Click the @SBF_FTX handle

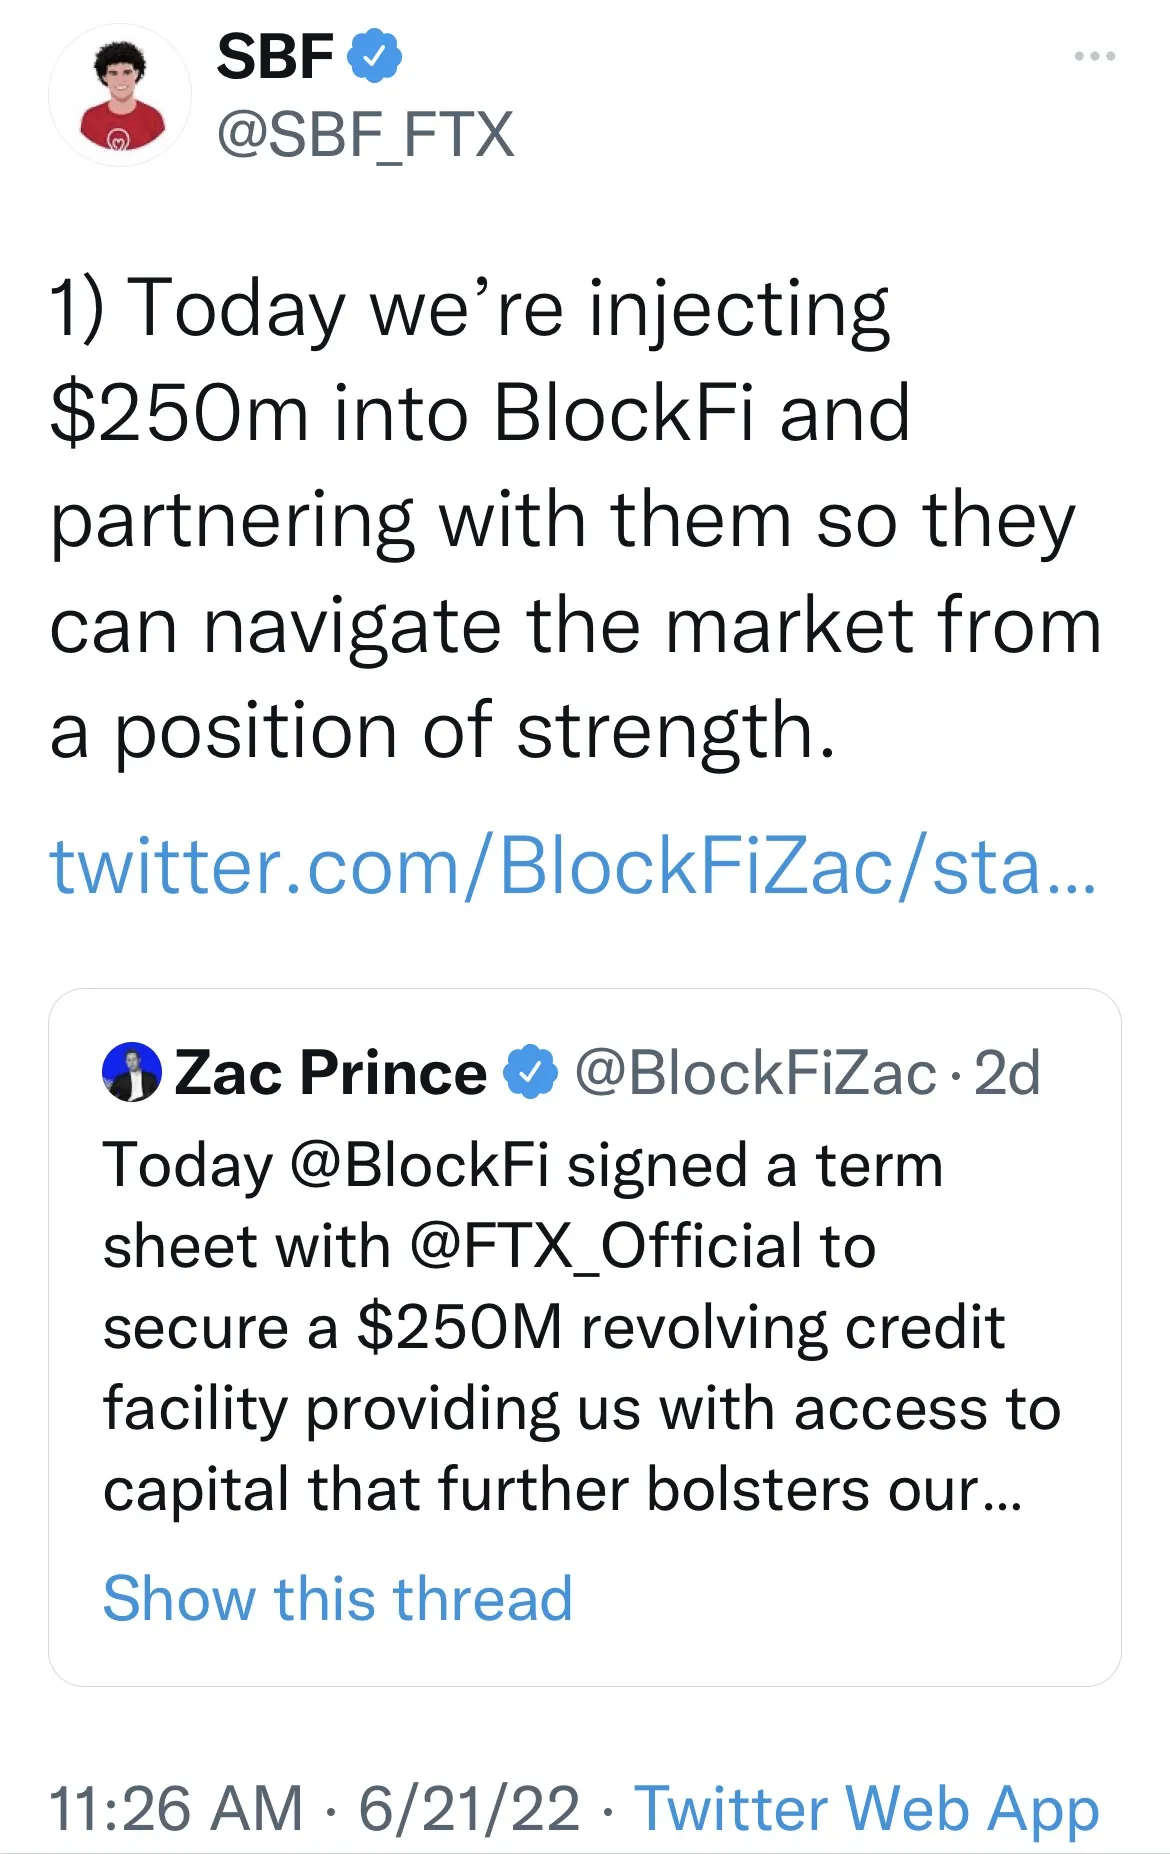tap(365, 134)
